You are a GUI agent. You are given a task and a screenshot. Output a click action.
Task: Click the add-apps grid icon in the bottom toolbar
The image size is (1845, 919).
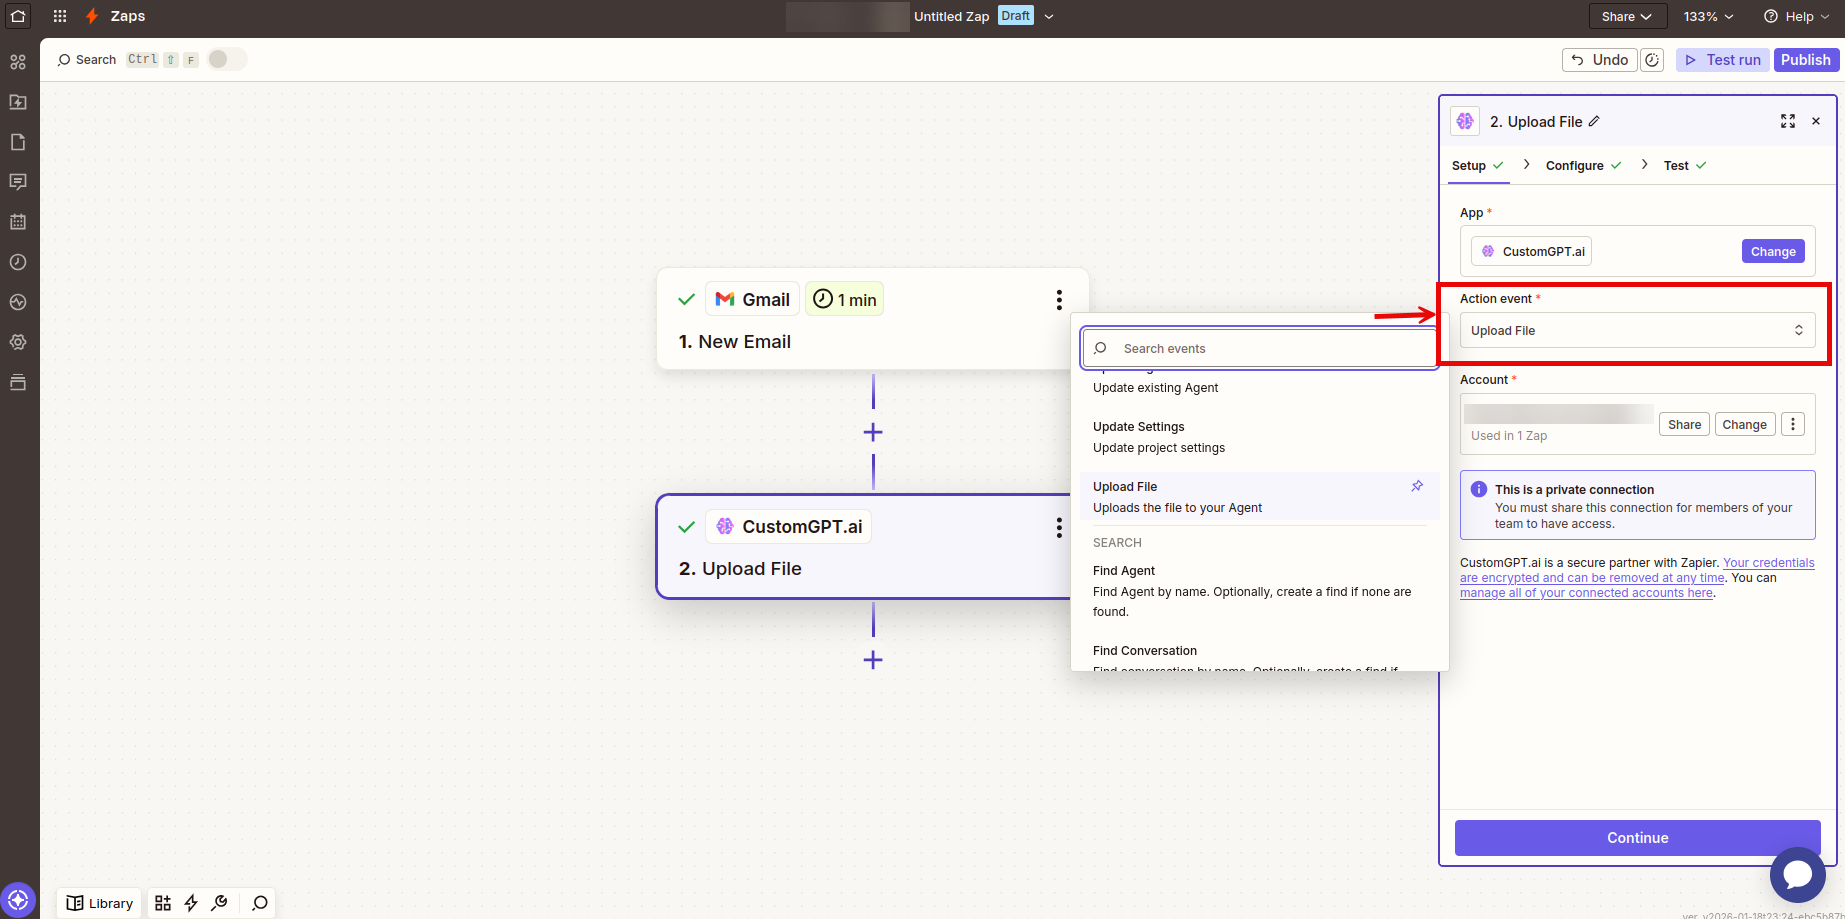tap(163, 903)
